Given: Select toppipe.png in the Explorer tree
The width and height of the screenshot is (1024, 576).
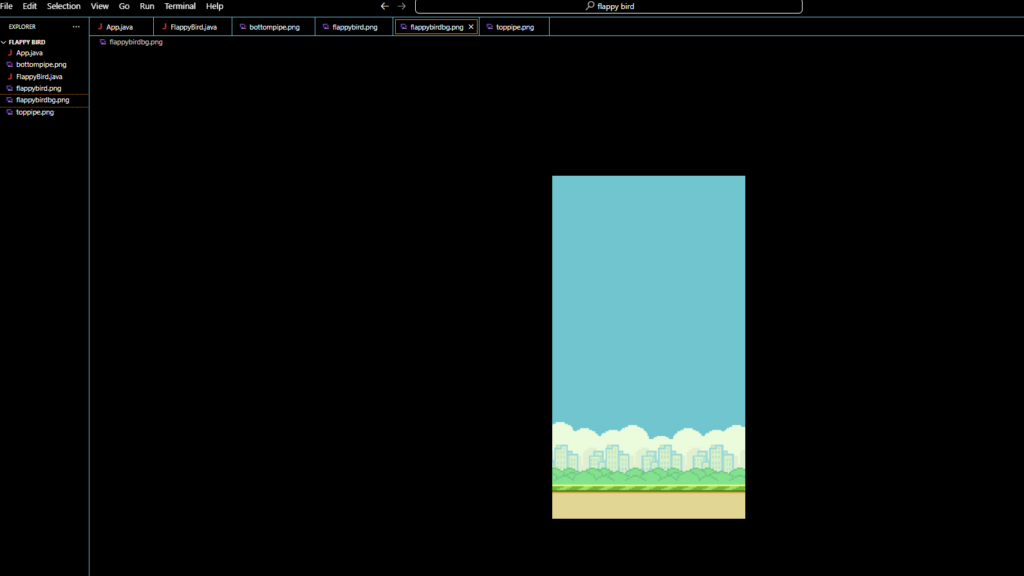Looking at the screenshot, I should pyautogui.click(x=35, y=112).
